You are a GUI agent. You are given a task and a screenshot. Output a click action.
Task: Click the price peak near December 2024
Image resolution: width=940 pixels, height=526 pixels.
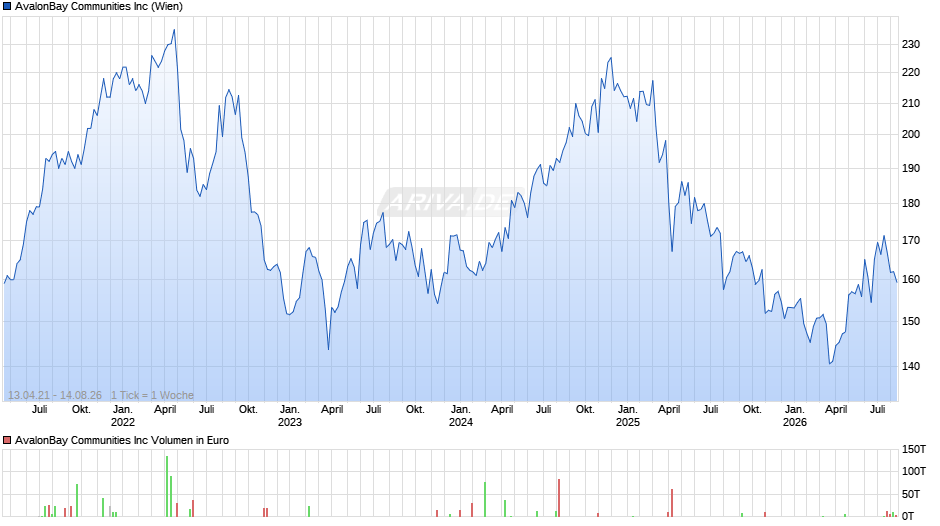tap(611, 58)
